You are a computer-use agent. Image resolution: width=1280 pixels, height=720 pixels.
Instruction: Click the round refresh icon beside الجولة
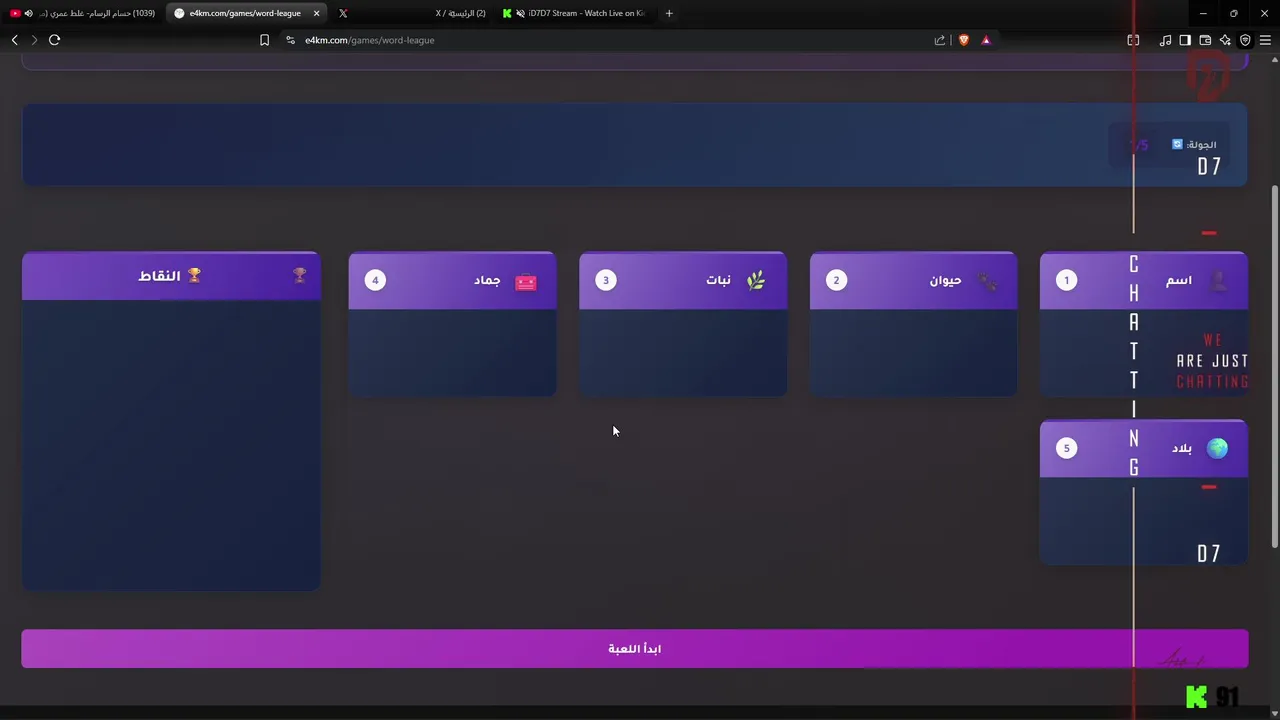pos(1177,144)
